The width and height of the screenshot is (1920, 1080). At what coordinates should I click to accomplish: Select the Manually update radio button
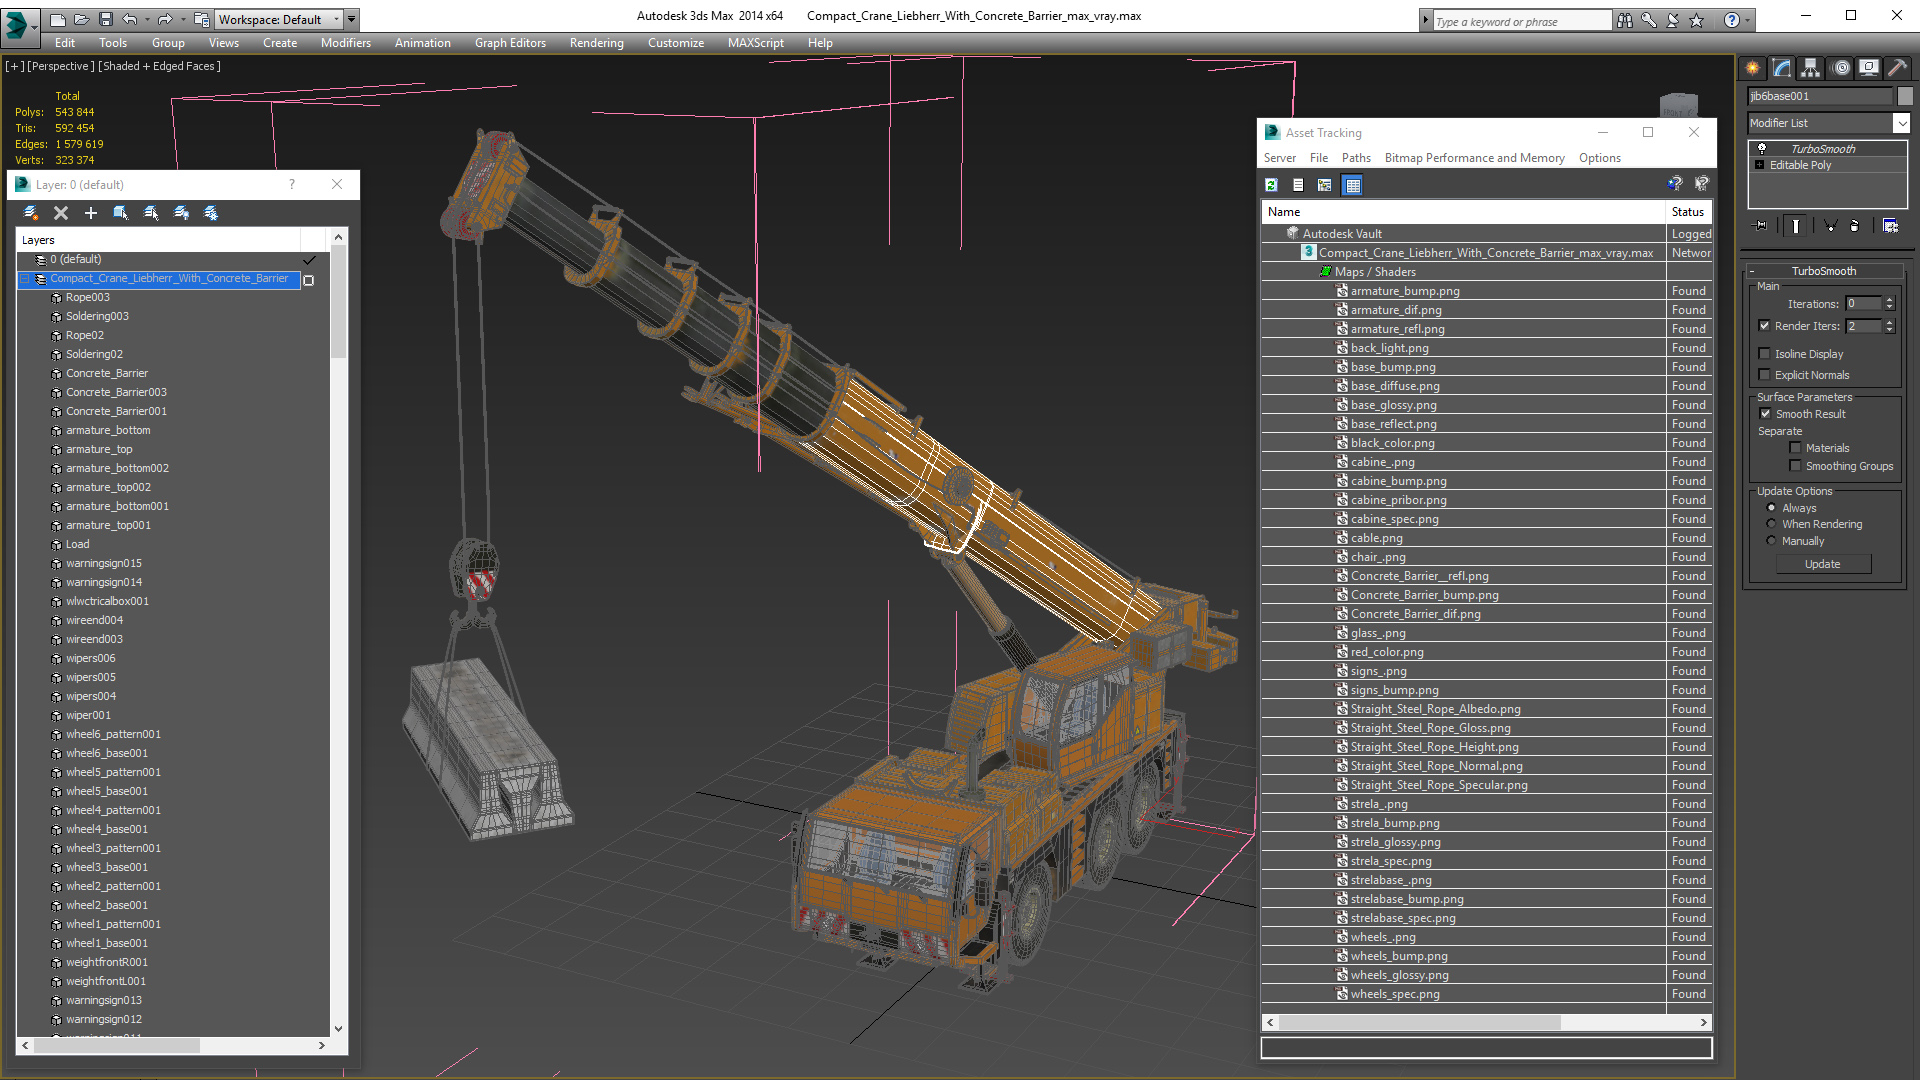(1772, 541)
